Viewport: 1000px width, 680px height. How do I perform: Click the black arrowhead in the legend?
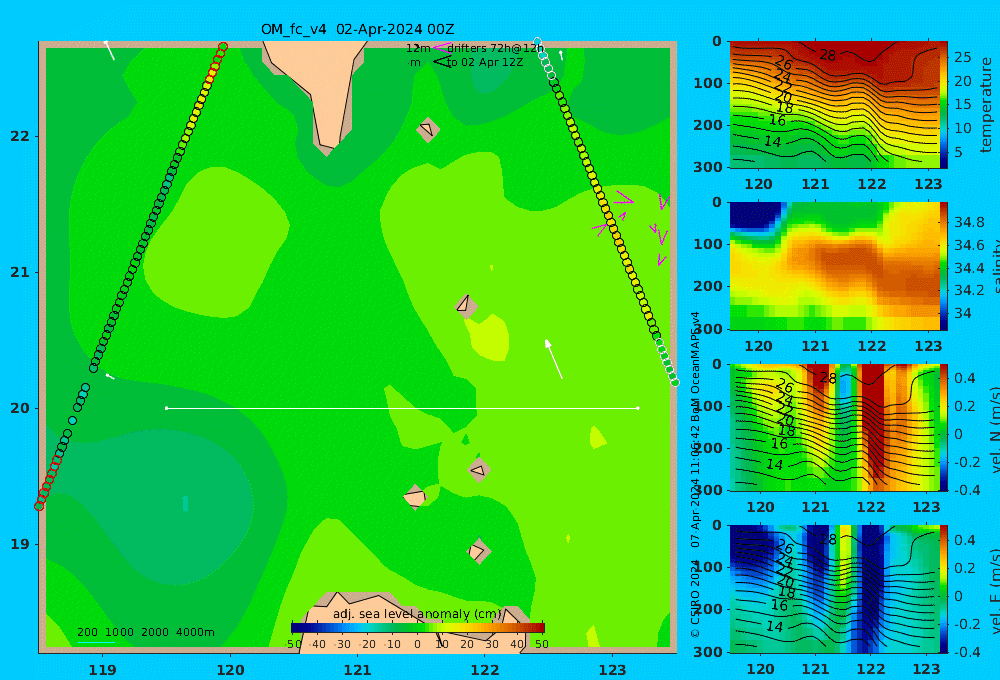(x=441, y=62)
